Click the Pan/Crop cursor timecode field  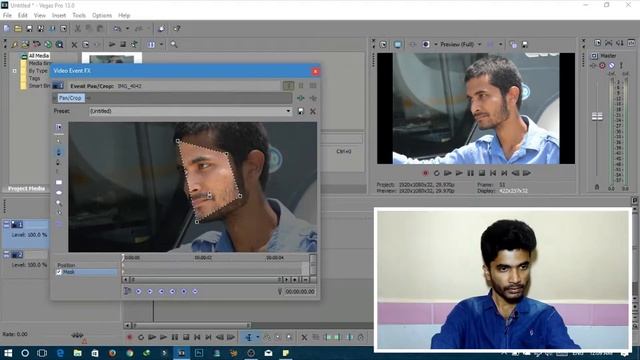click(x=300, y=291)
